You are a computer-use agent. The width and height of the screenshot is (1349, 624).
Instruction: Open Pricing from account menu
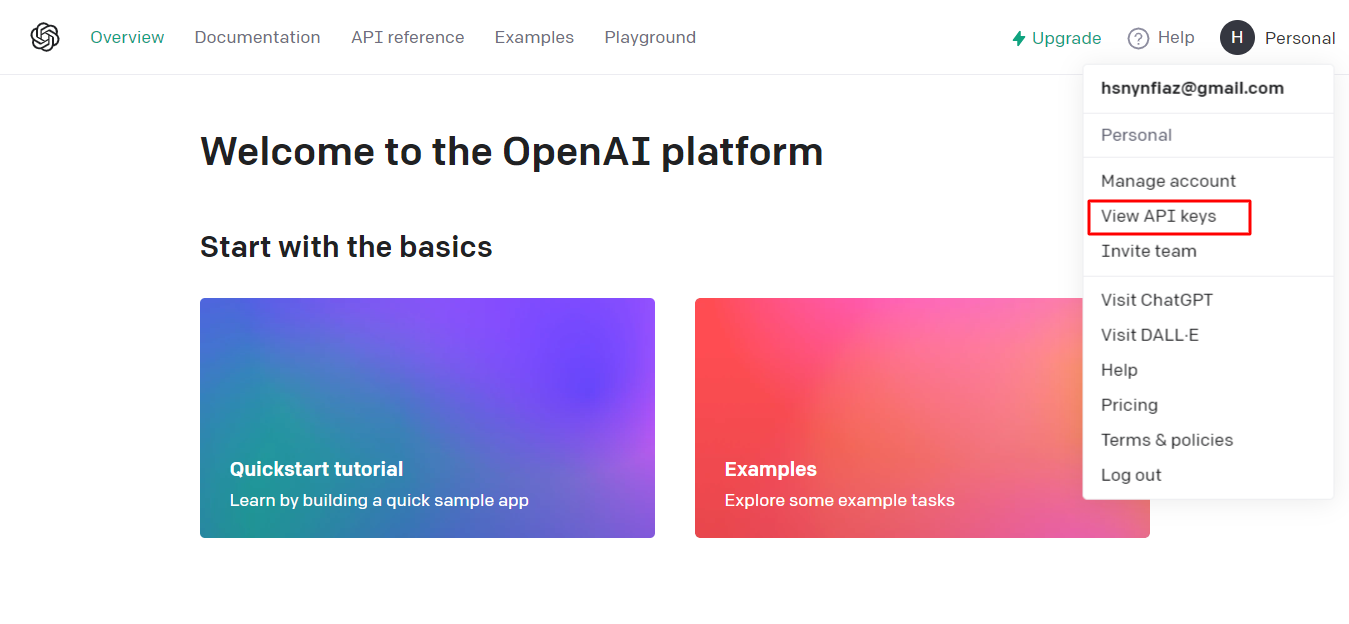tap(1129, 405)
